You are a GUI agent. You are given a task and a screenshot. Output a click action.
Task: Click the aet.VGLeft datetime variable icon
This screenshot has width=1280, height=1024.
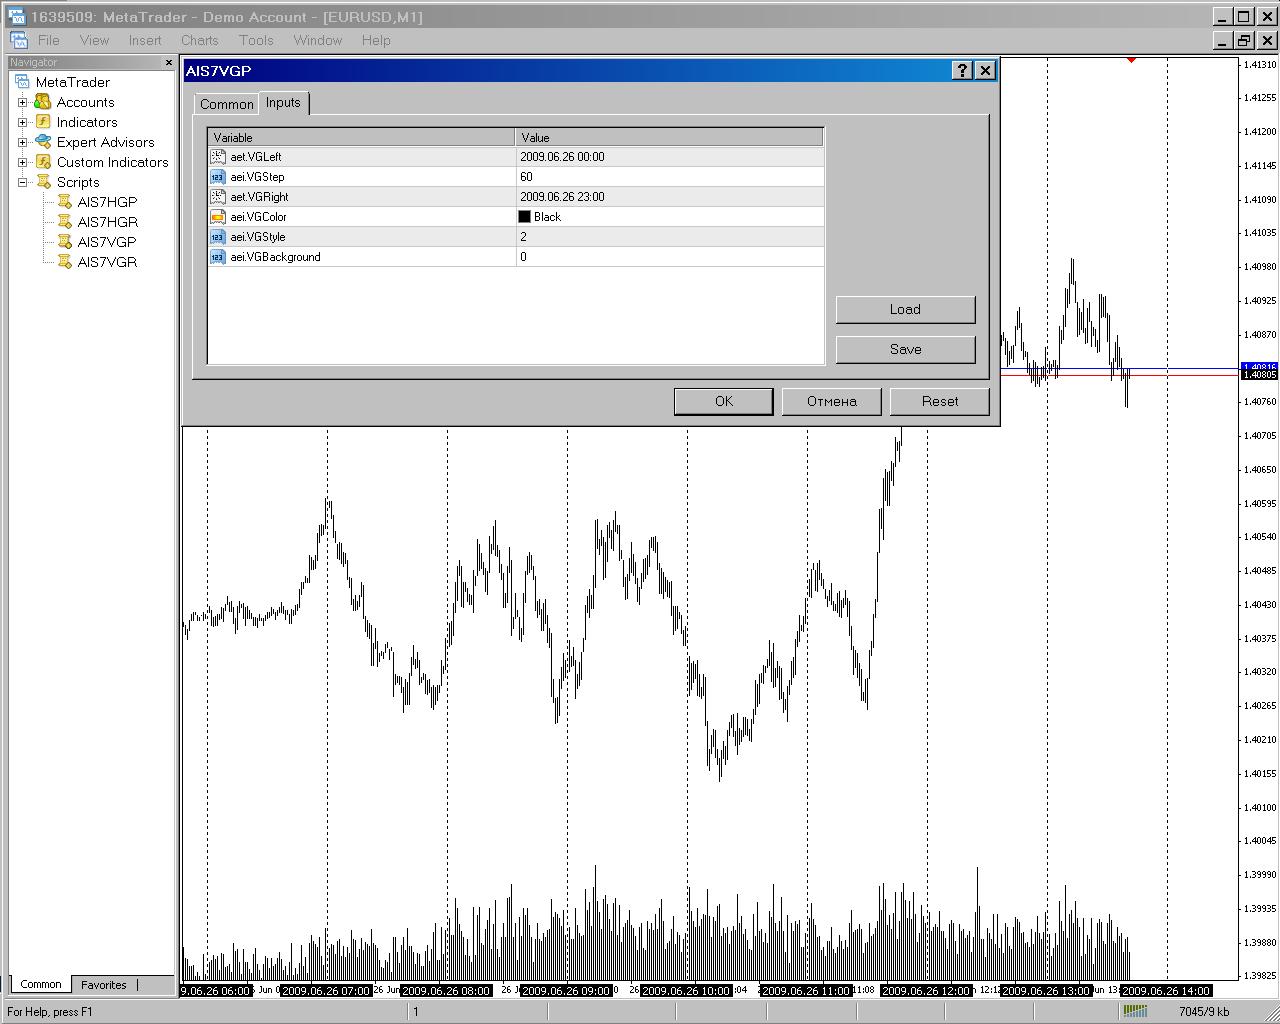218,157
